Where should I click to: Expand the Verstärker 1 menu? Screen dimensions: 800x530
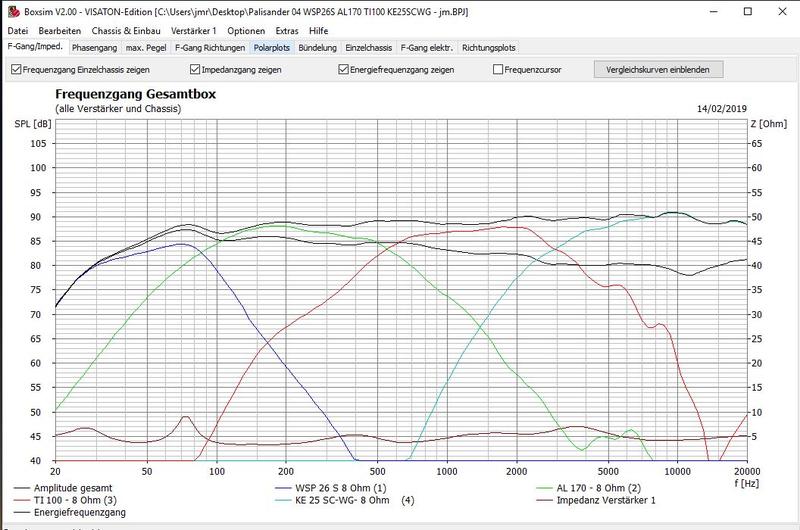pyautogui.click(x=195, y=31)
